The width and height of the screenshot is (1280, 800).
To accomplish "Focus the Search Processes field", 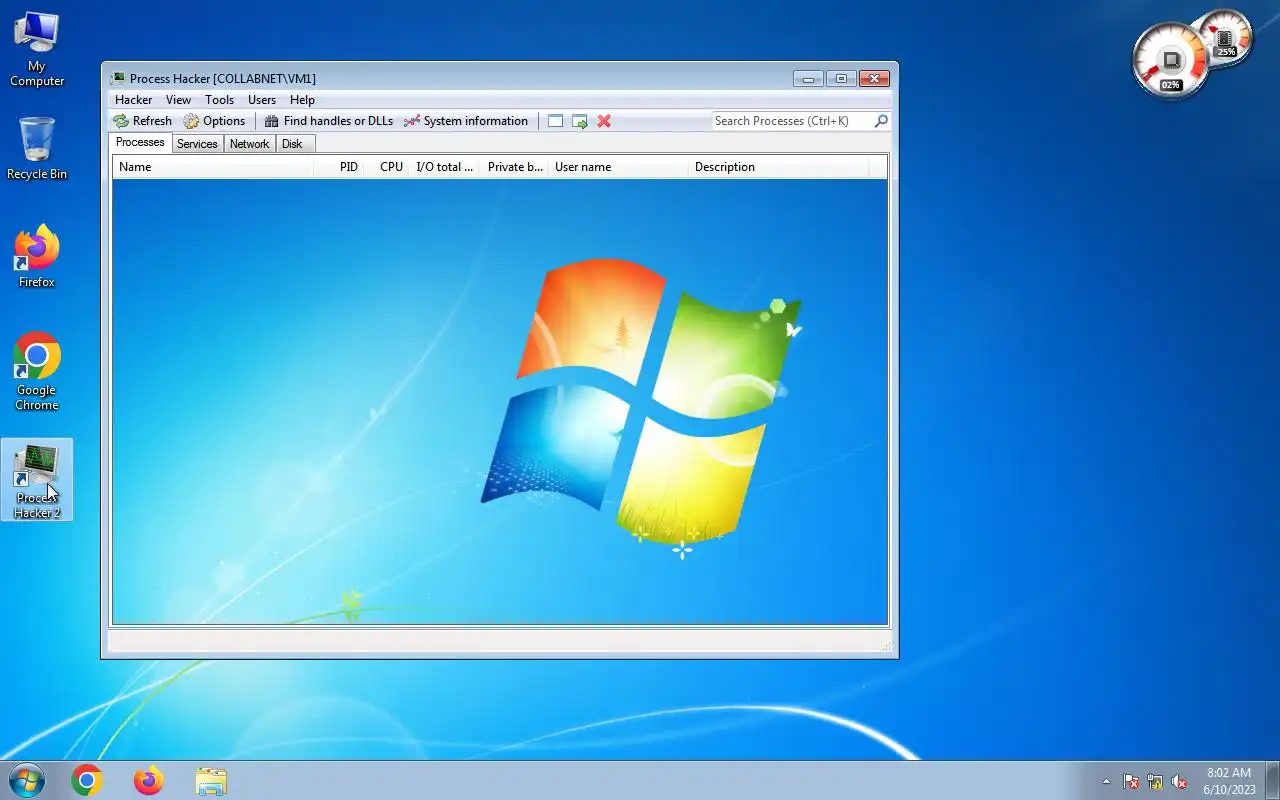I will (792, 121).
